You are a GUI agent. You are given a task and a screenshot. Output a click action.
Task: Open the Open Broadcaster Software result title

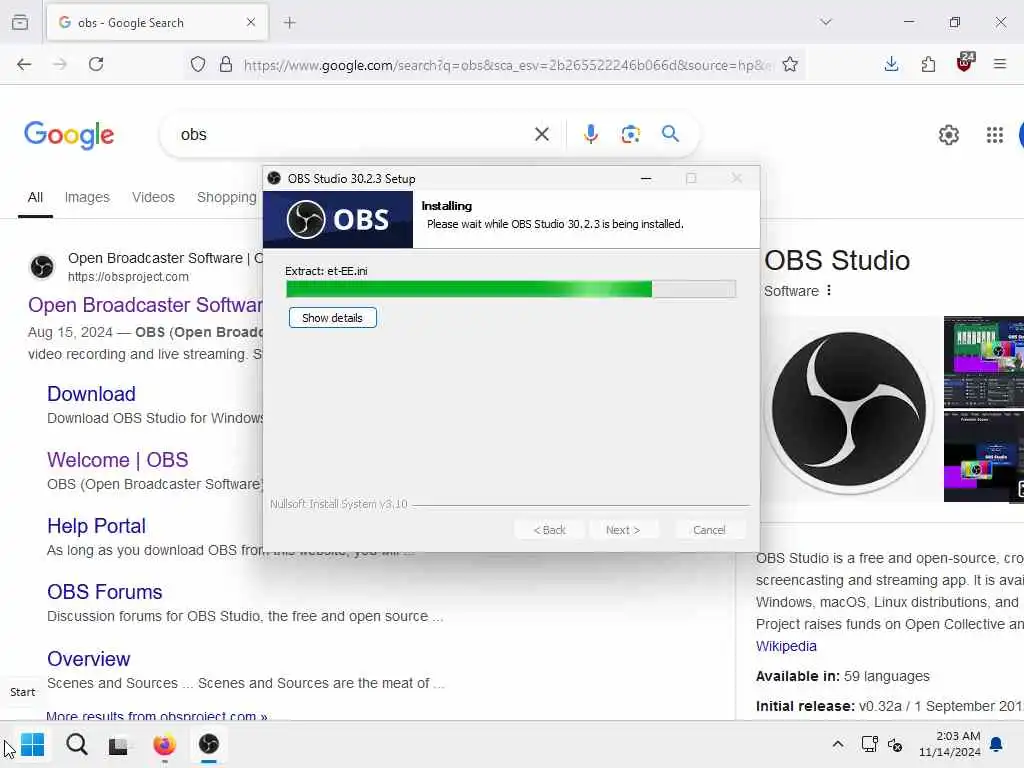tap(145, 305)
